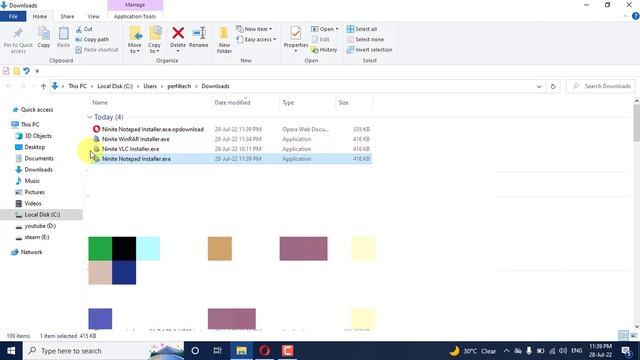Open the Windows Start menu
640x360 pixels.
point(11,351)
